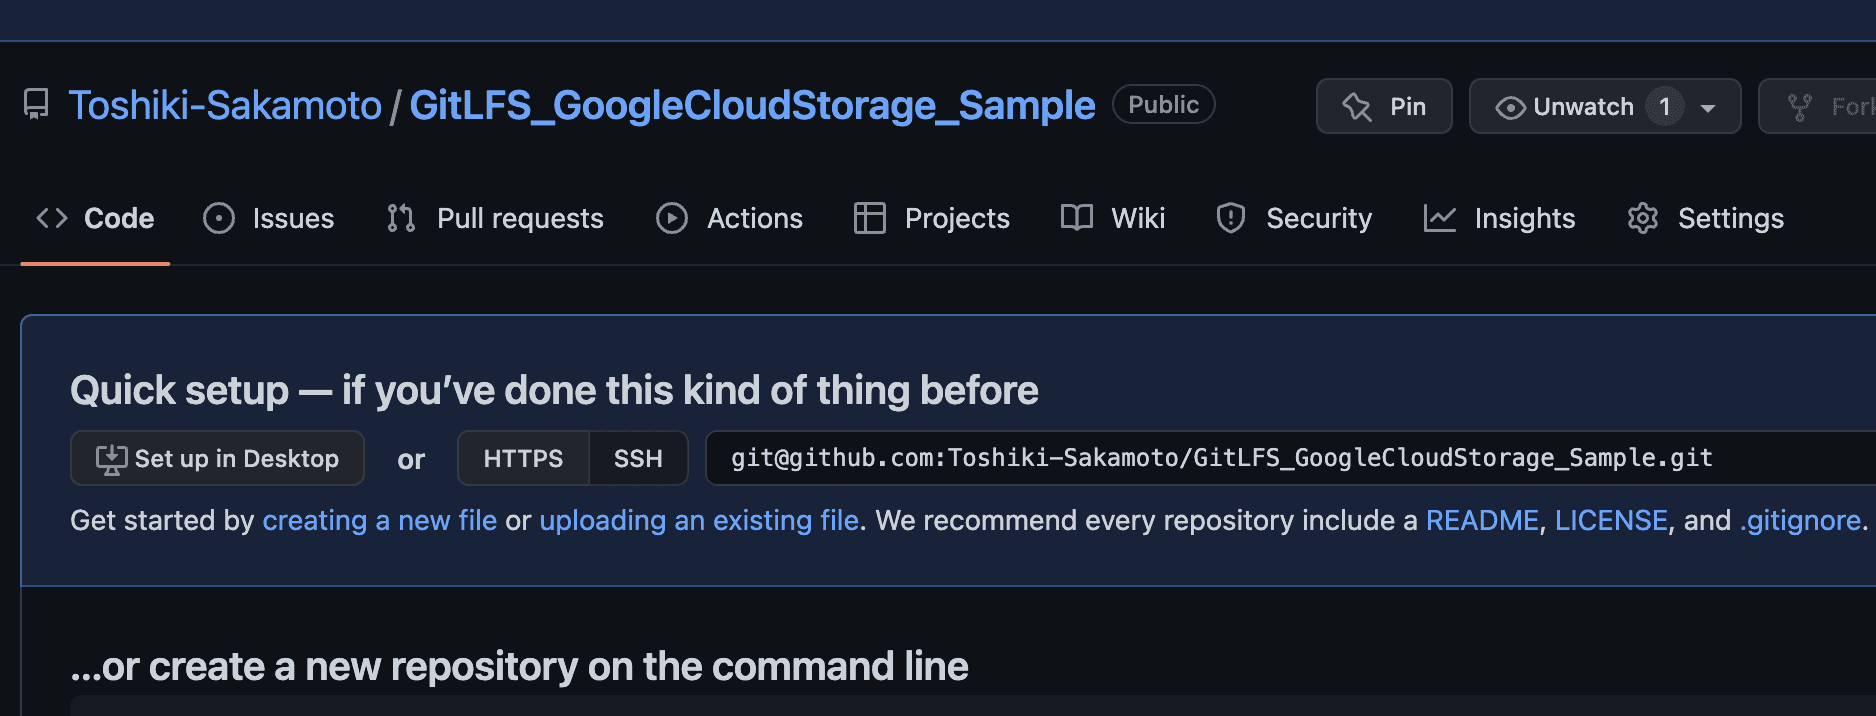Open the Security tab
Image resolution: width=1876 pixels, height=716 pixels.
(x=1294, y=218)
